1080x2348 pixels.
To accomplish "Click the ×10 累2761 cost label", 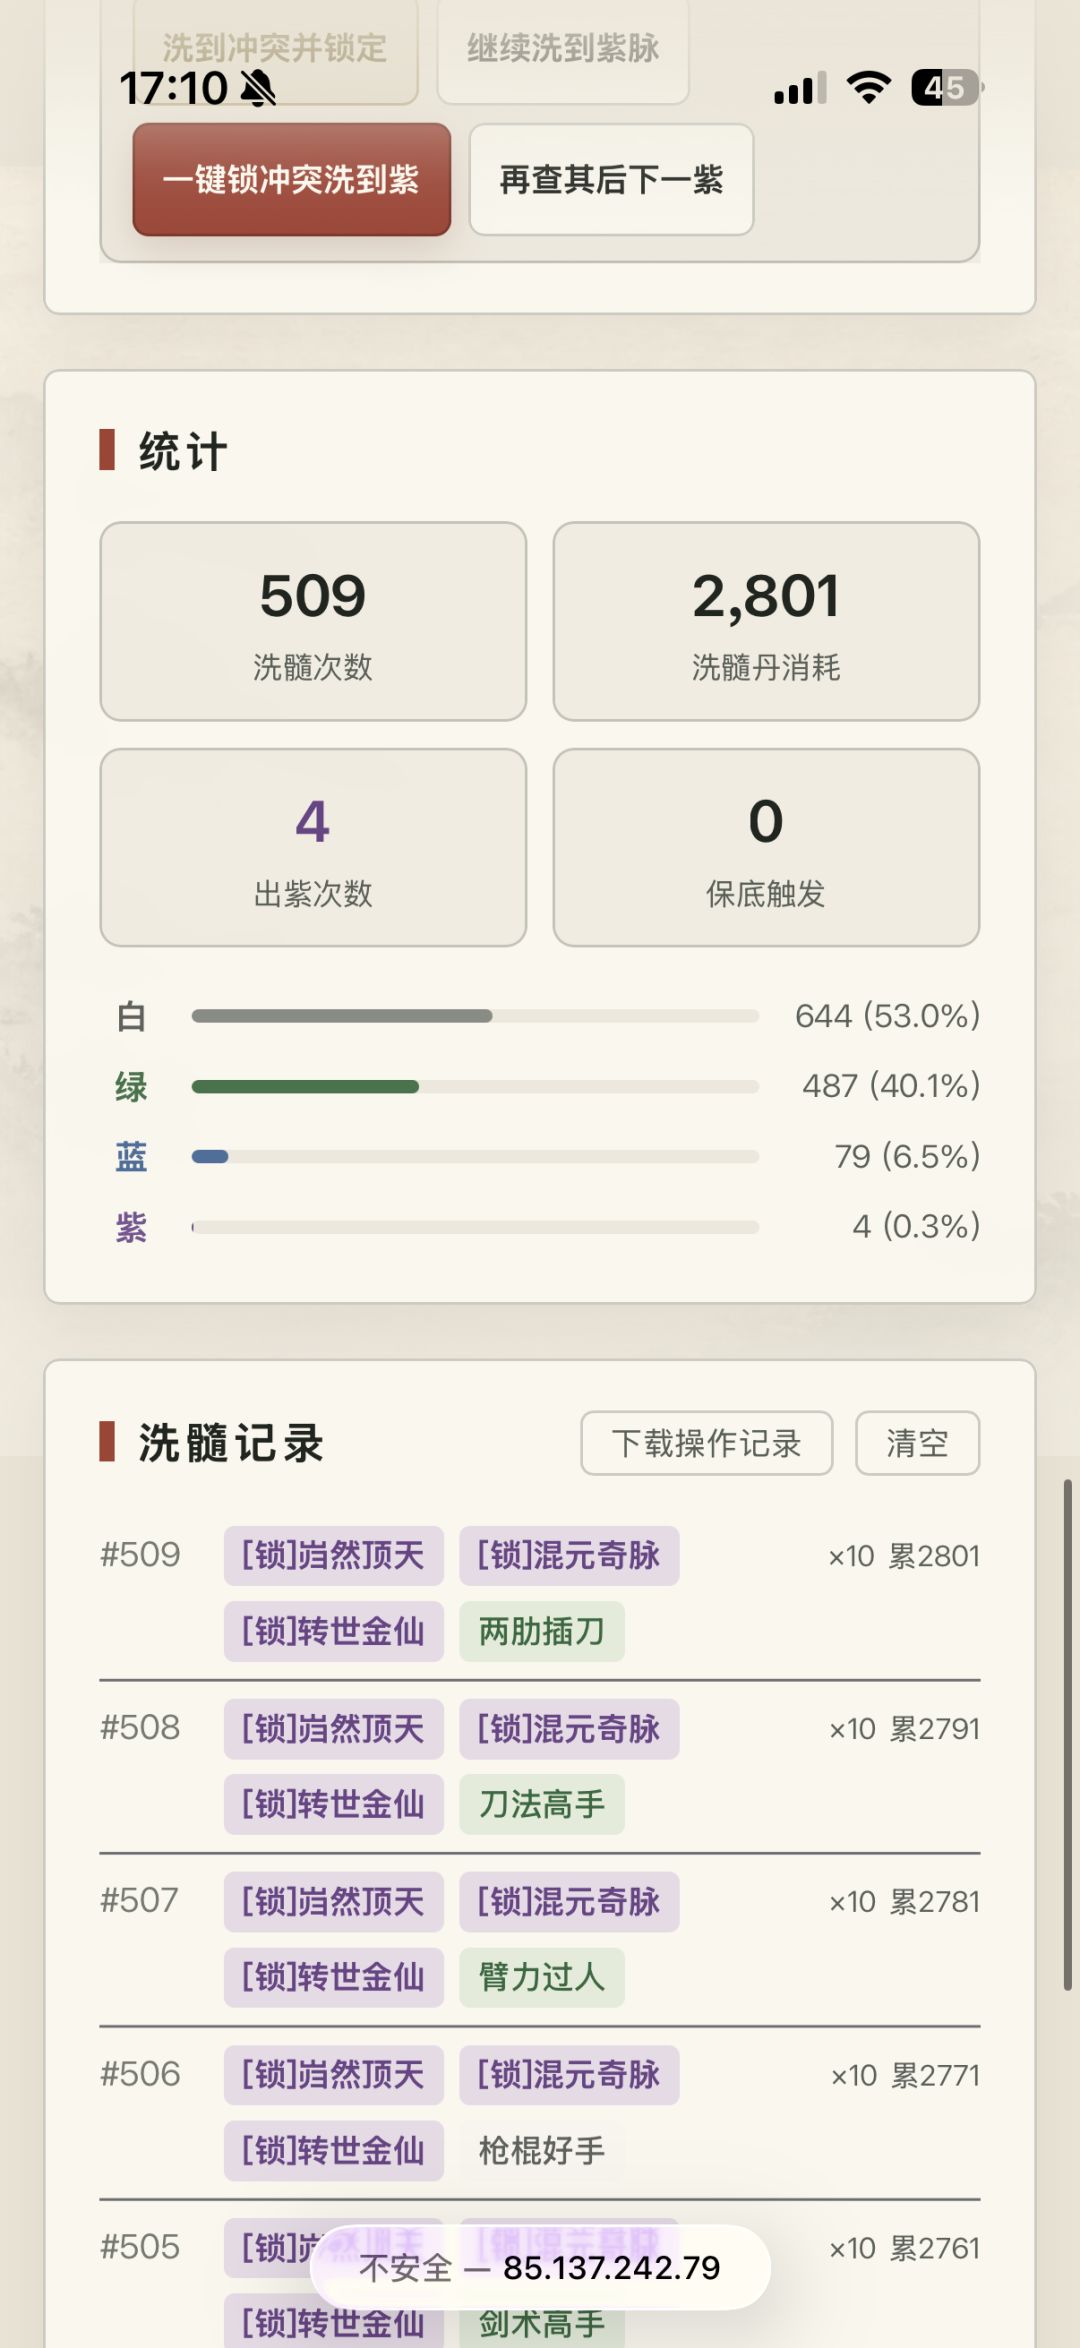I will pyautogui.click(x=904, y=2248).
